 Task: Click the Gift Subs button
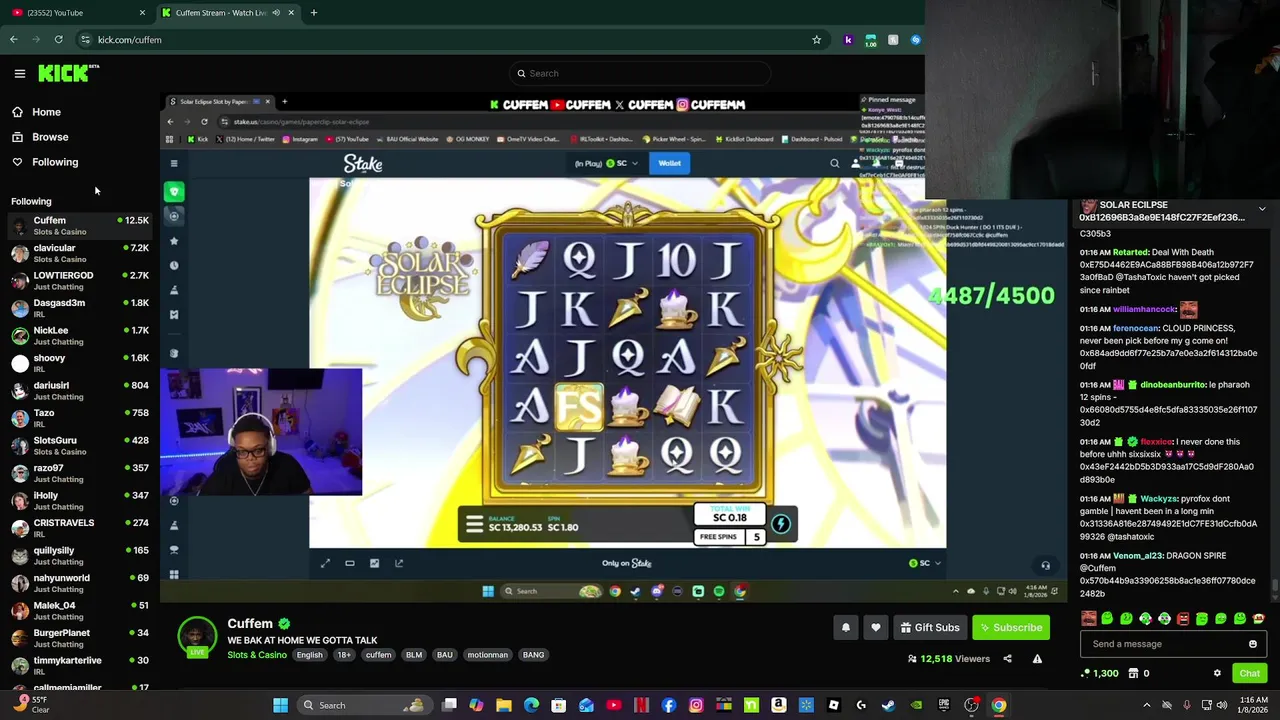point(929,628)
